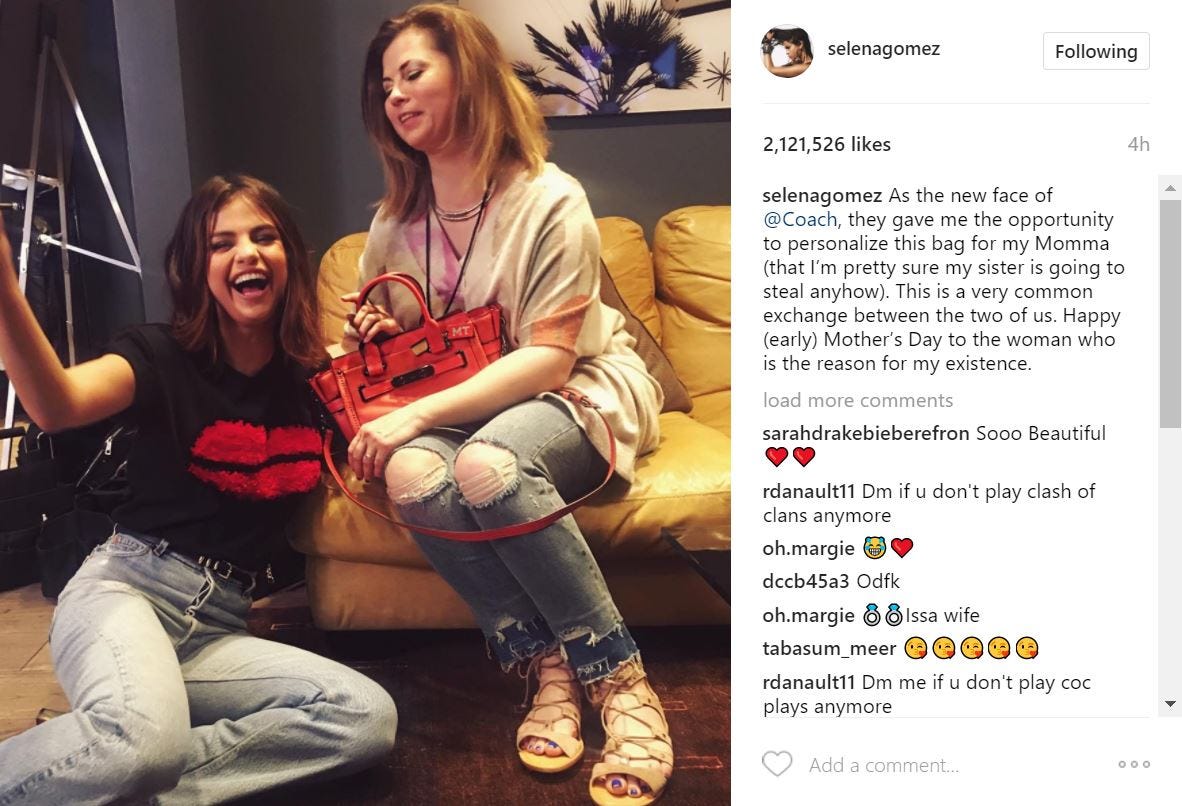Click the scrollbar down arrow in comments
The height and width of the screenshot is (806, 1182).
click(1170, 704)
